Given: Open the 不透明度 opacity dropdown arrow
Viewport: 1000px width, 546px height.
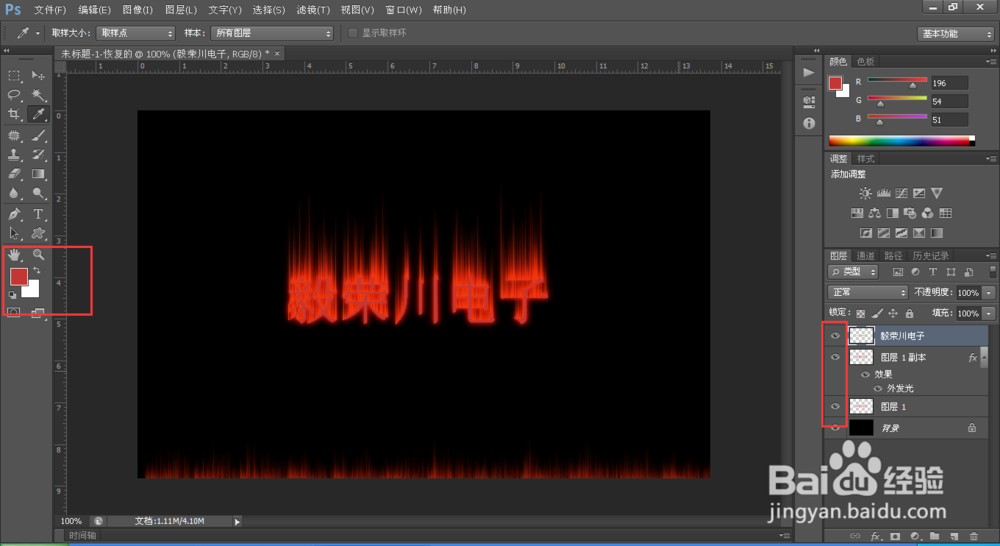Looking at the screenshot, I should pos(989,293).
